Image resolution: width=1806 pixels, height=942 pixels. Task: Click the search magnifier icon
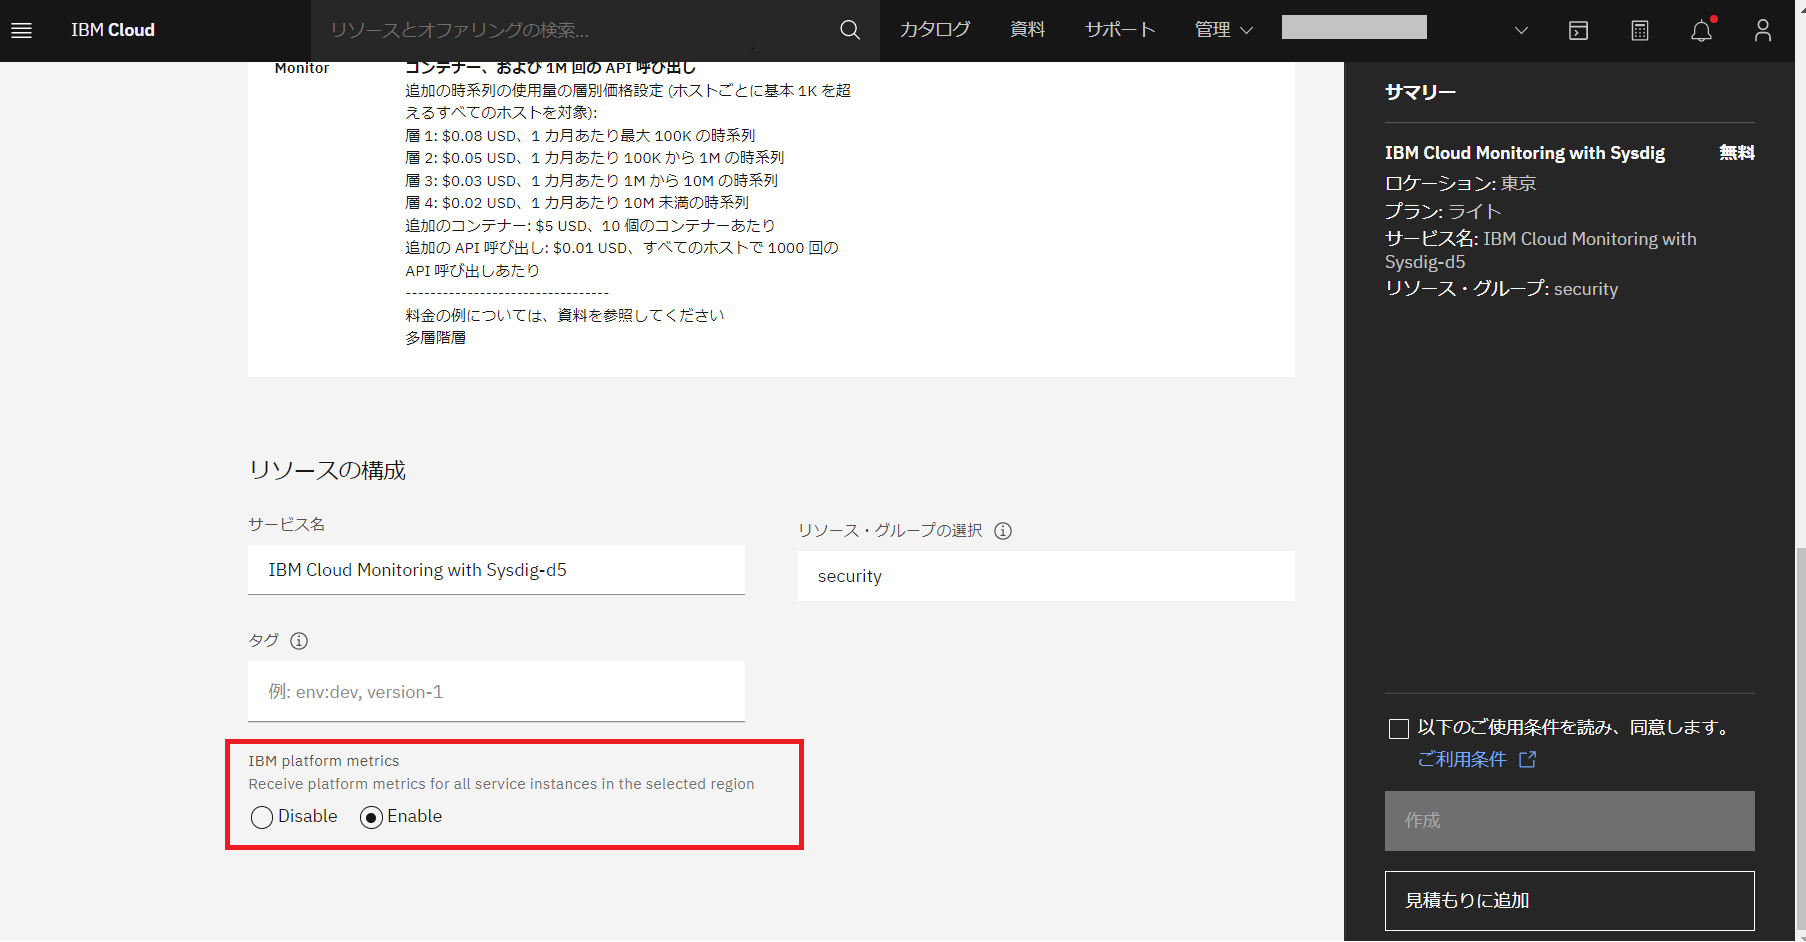pyautogui.click(x=850, y=30)
